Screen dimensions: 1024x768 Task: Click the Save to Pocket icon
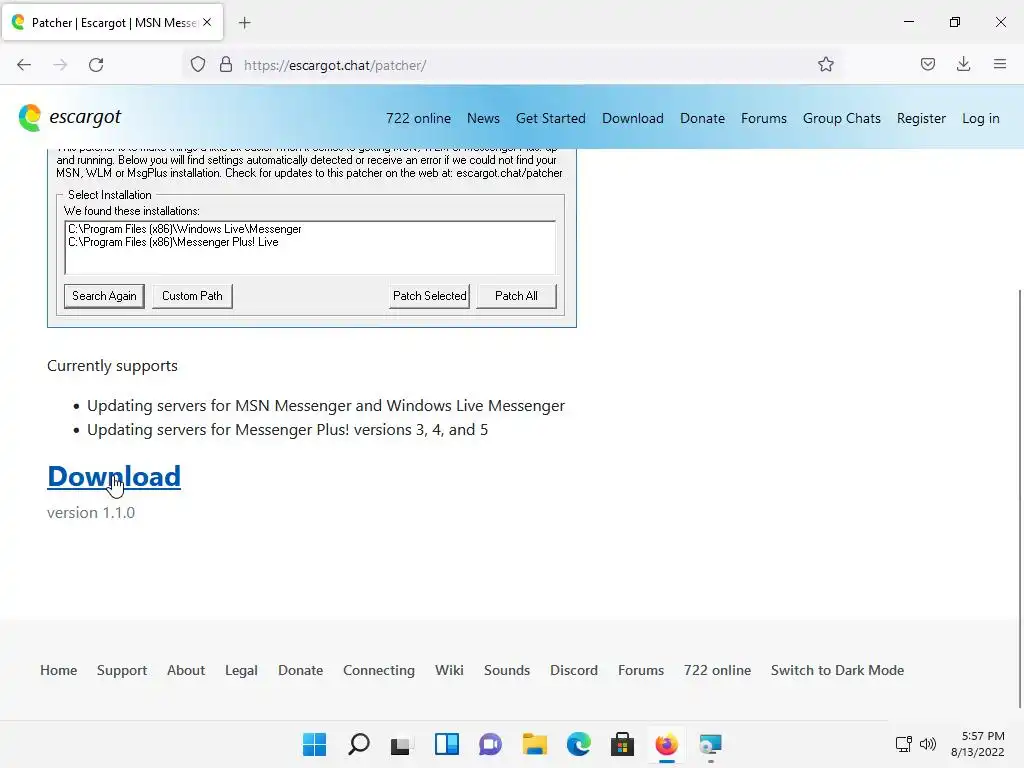927,64
